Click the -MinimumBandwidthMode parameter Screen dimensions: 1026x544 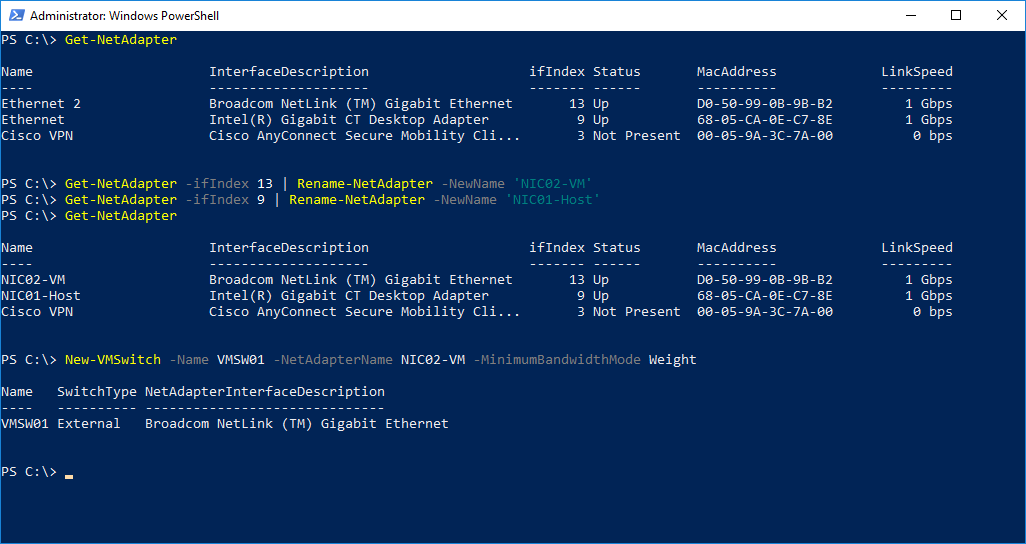pyautogui.click(x=560, y=360)
